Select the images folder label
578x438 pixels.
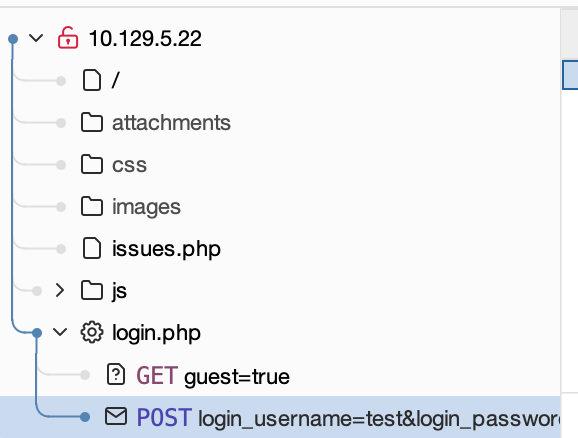coord(146,207)
